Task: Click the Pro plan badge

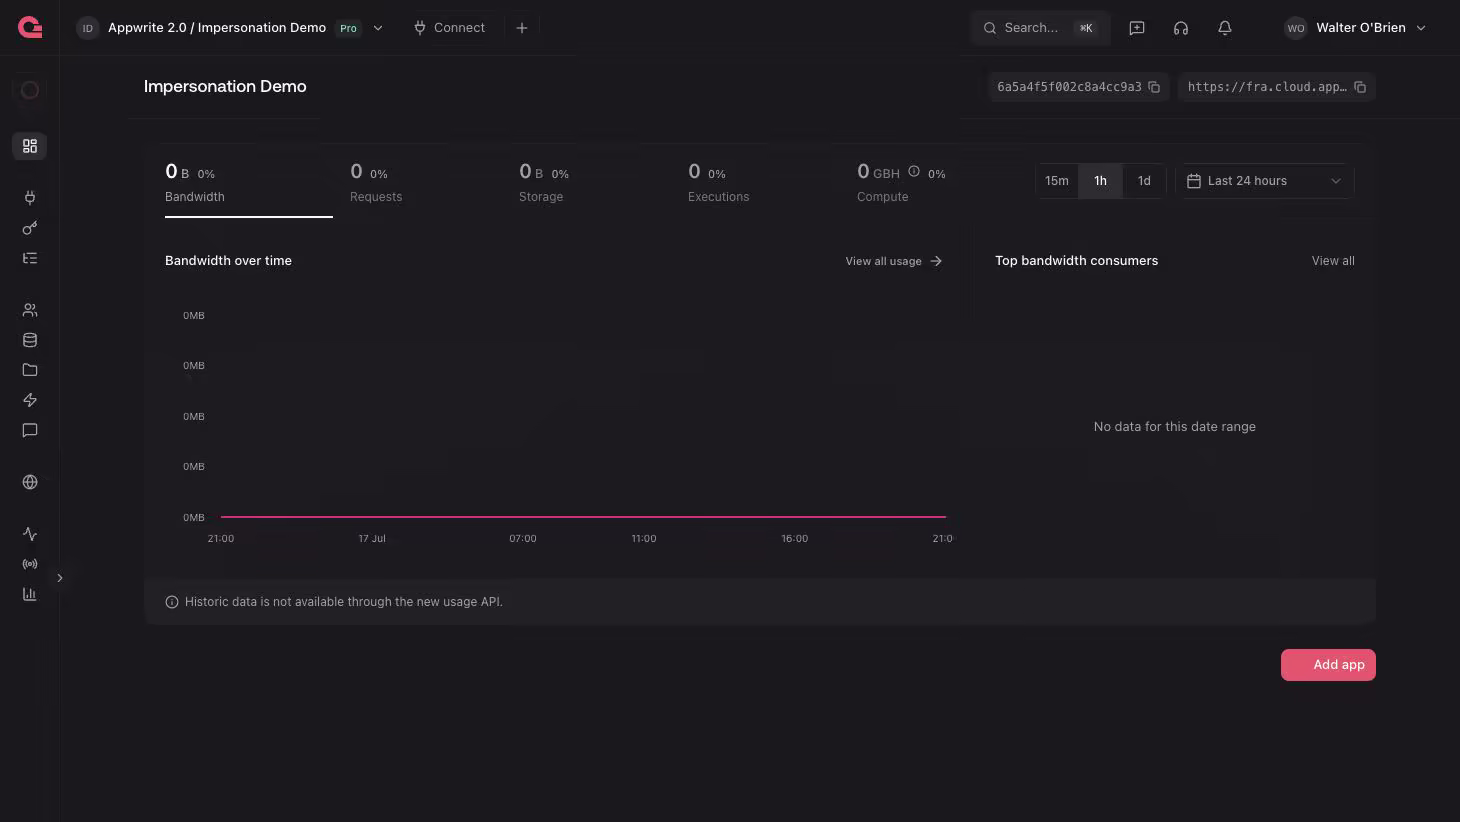Action: pyautogui.click(x=348, y=28)
